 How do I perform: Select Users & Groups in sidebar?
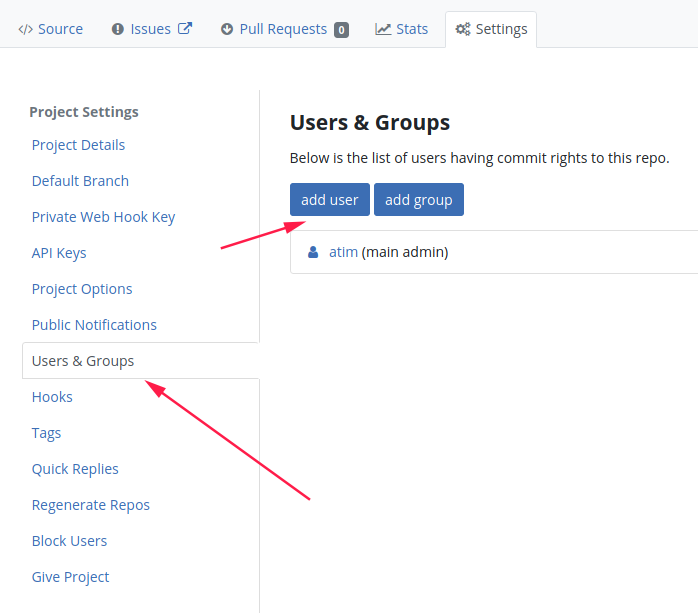pyautogui.click(x=141, y=361)
